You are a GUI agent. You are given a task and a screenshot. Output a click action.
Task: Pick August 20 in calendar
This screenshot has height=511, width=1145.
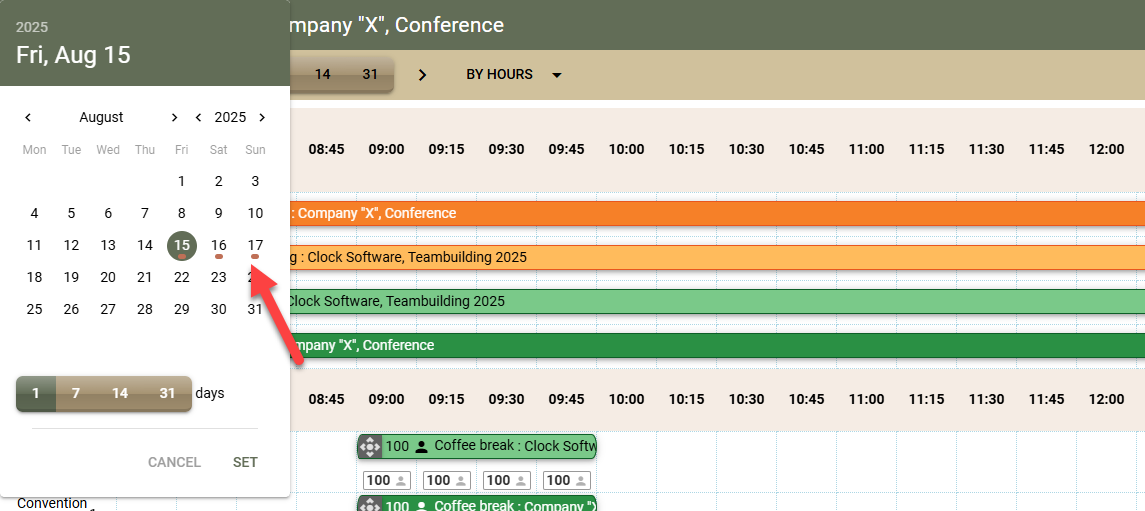coord(108,277)
